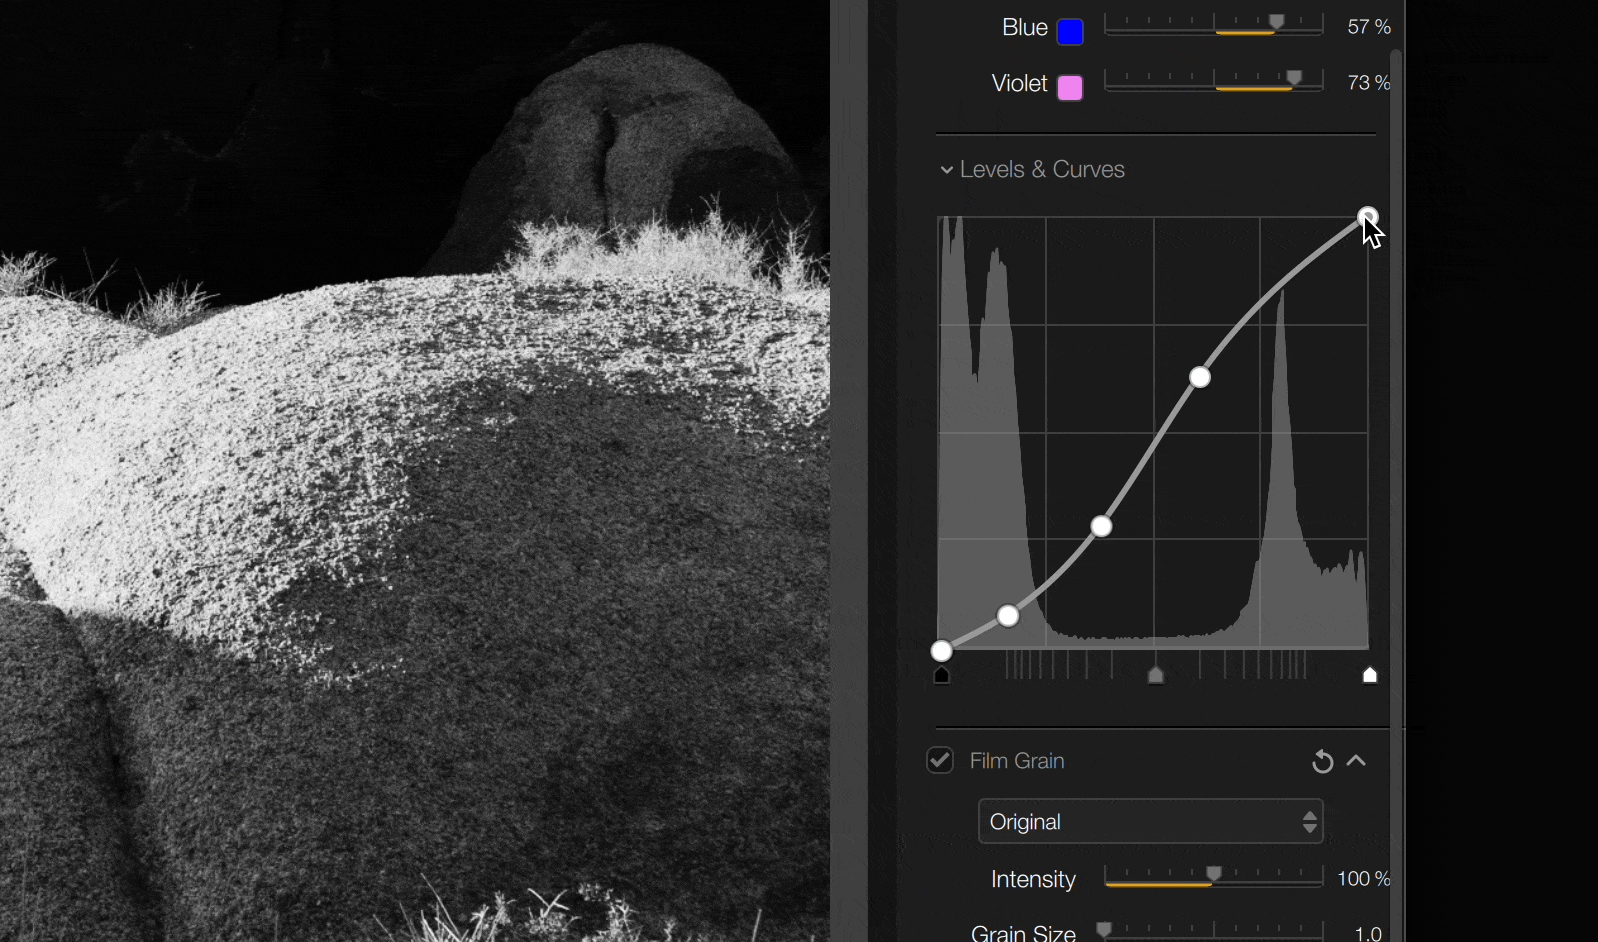Click the Violet slider handle
1598x942 pixels.
[x=1295, y=78]
